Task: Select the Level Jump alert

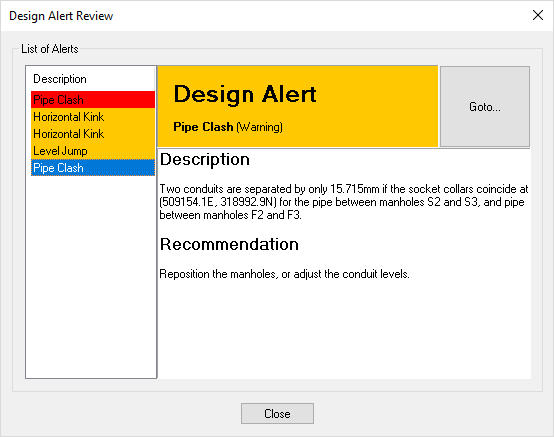Action: point(93,150)
